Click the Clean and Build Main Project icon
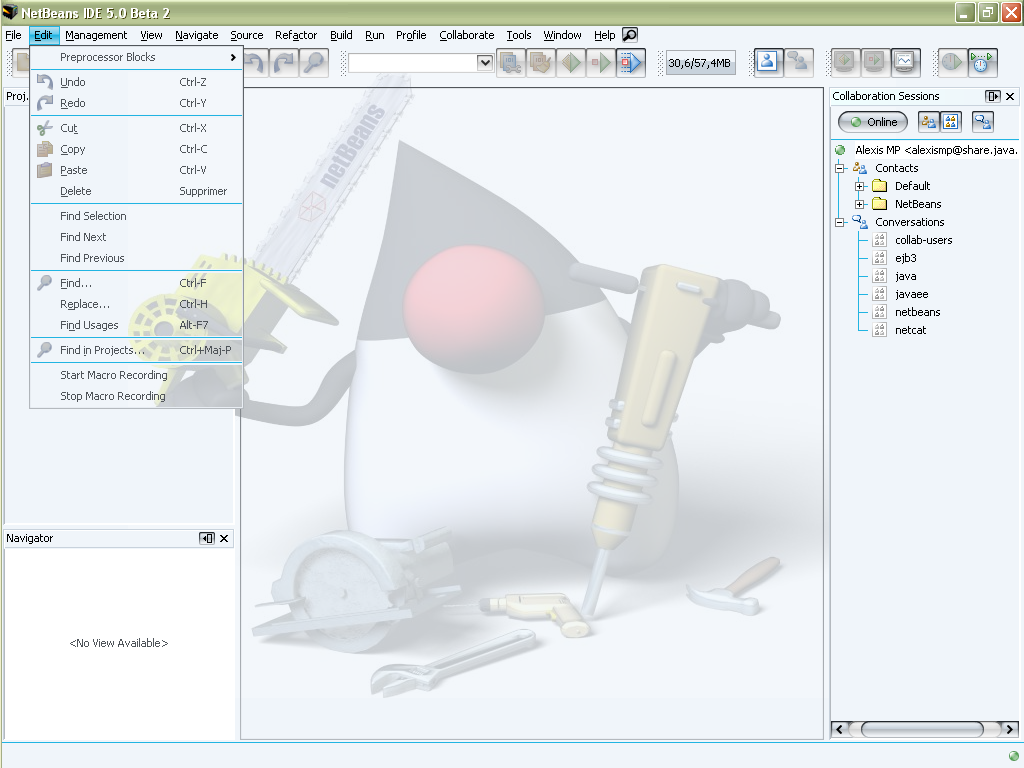The height and width of the screenshot is (768, 1024). pos(541,63)
